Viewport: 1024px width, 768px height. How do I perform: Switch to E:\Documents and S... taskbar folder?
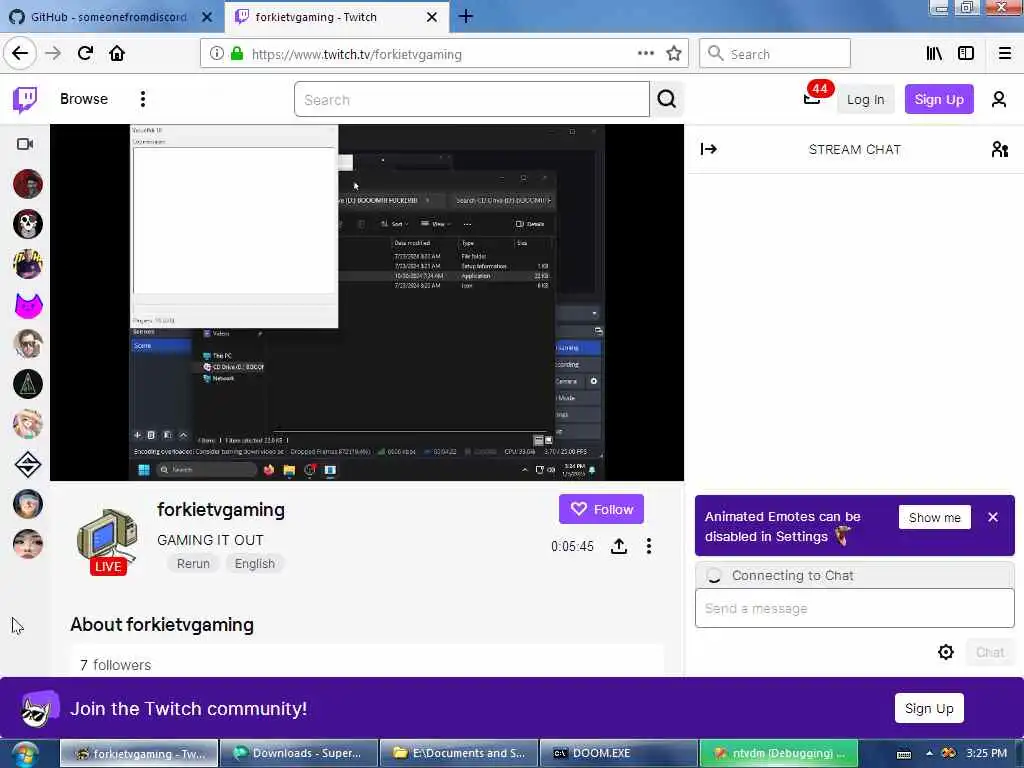click(x=459, y=754)
